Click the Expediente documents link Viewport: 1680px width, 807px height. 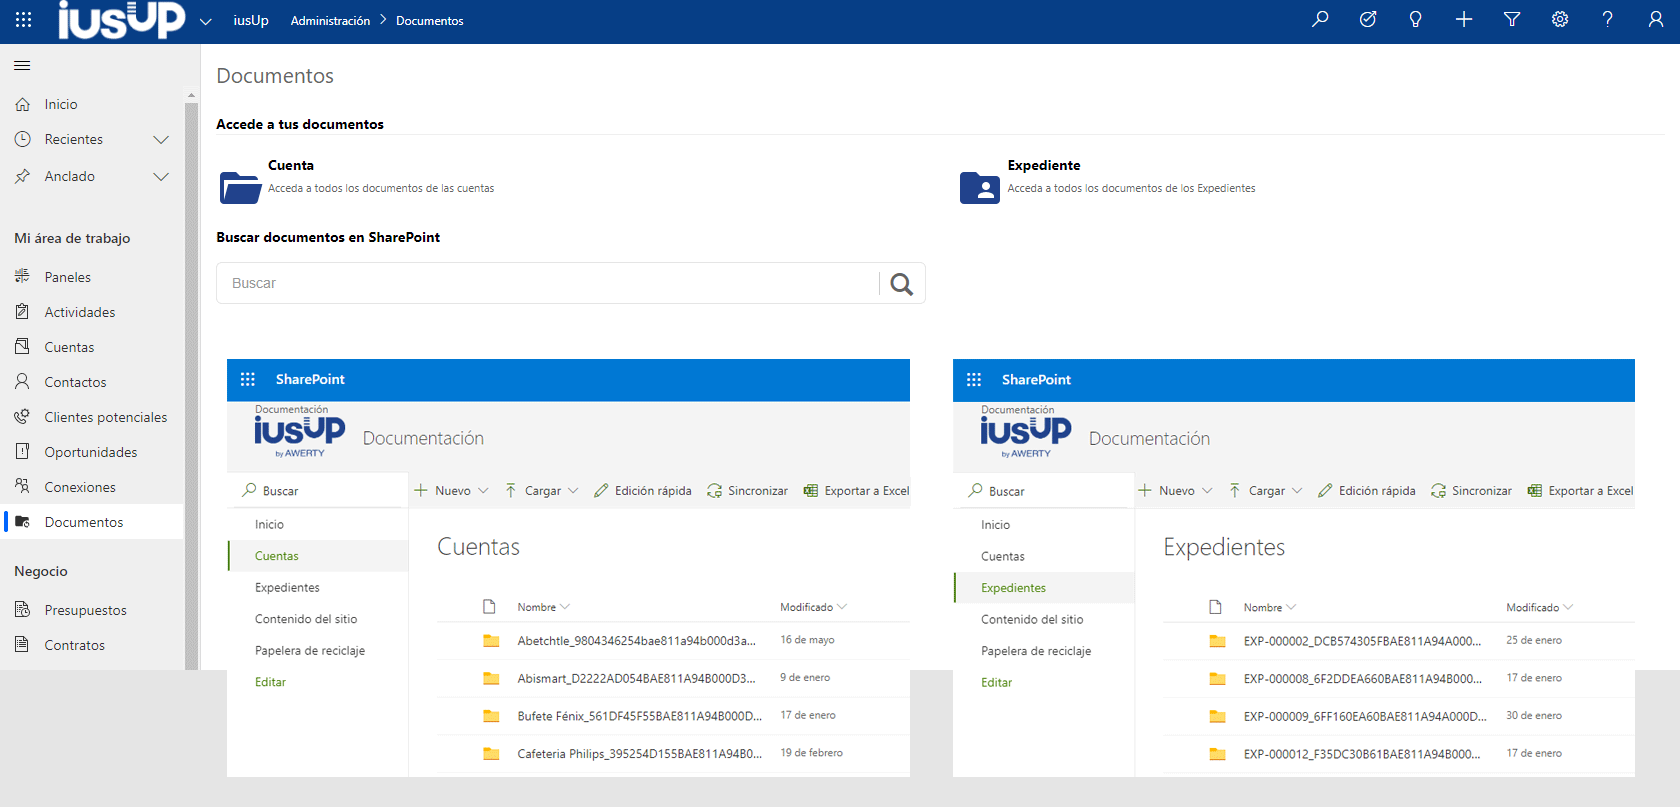(1044, 165)
